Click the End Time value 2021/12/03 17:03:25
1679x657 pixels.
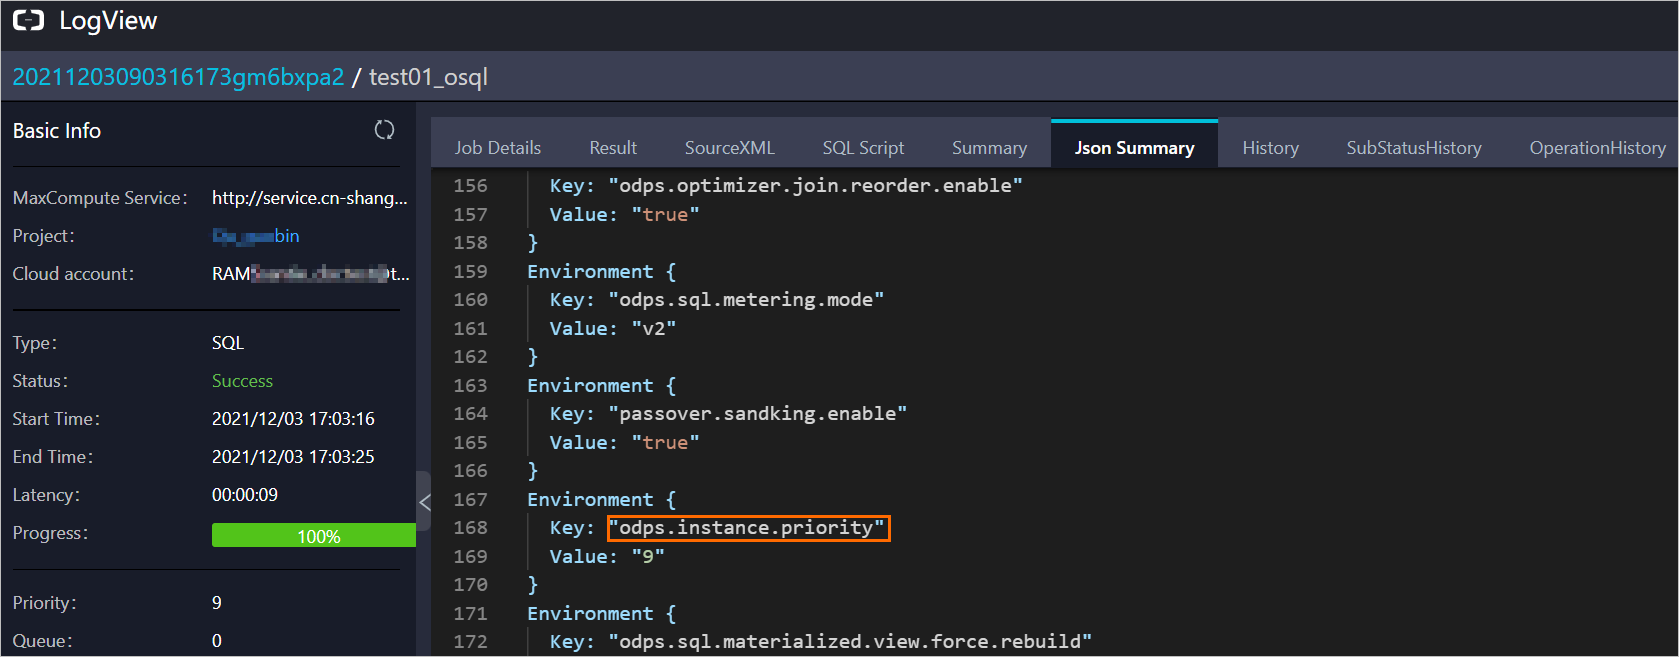click(293, 457)
